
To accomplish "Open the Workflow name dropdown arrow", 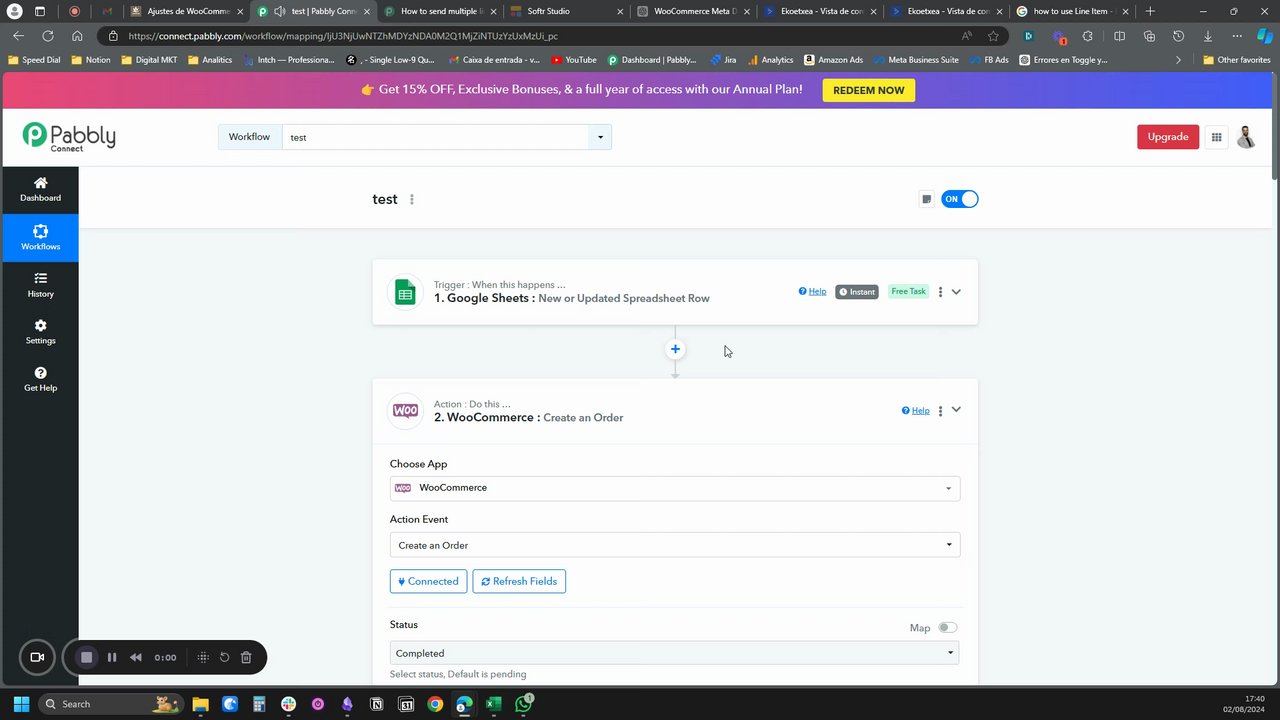I will pyautogui.click(x=601, y=138).
